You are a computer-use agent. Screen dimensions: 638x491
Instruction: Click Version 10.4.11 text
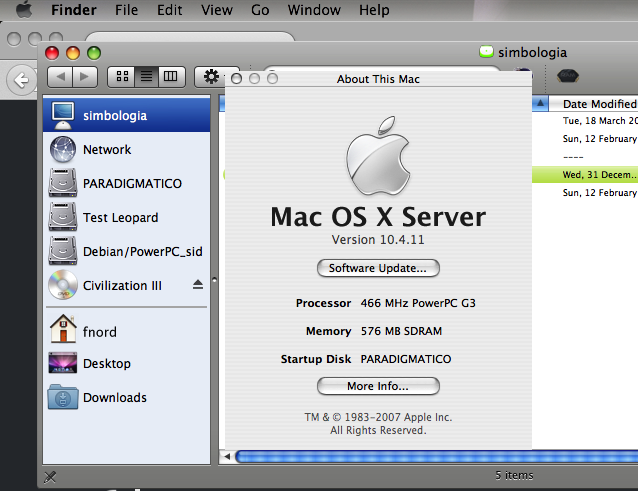[378, 240]
